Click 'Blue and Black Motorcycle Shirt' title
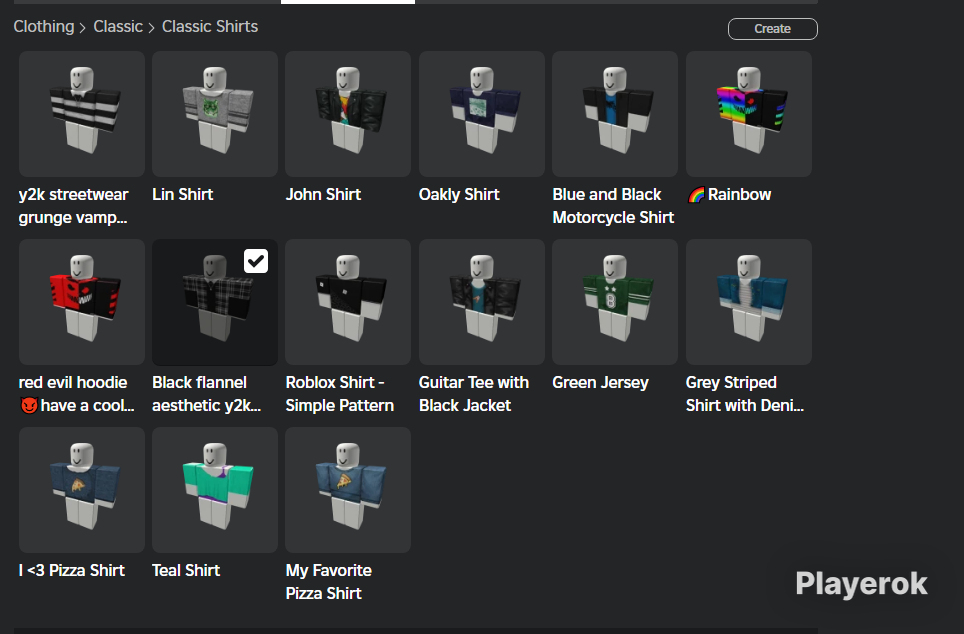Image resolution: width=964 pixels, height=634 pixels. pyautogui.click(x=613, y=206)
